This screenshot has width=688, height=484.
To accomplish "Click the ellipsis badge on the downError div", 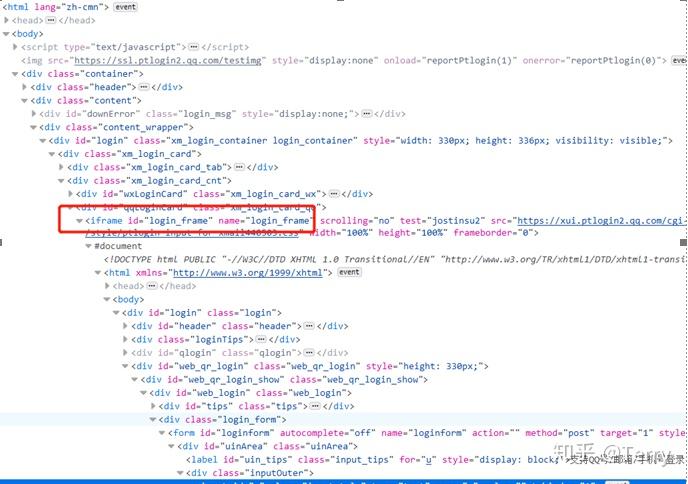I will coord(367,114).
